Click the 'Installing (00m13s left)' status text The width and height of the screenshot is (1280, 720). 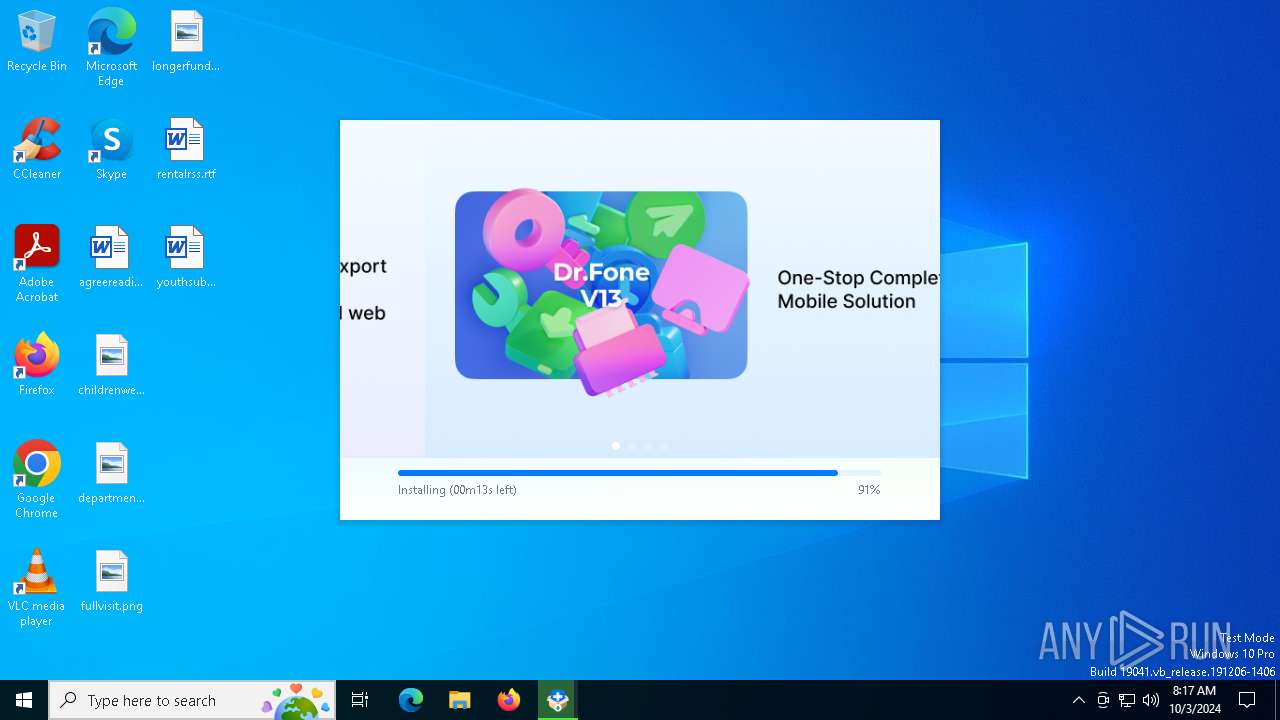point(457,490)
